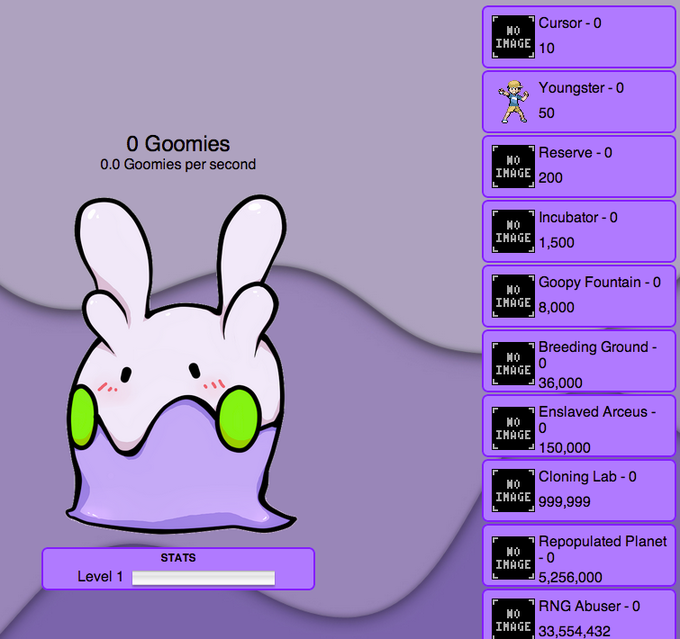Click the price '5,256,000'

(570, 577)
